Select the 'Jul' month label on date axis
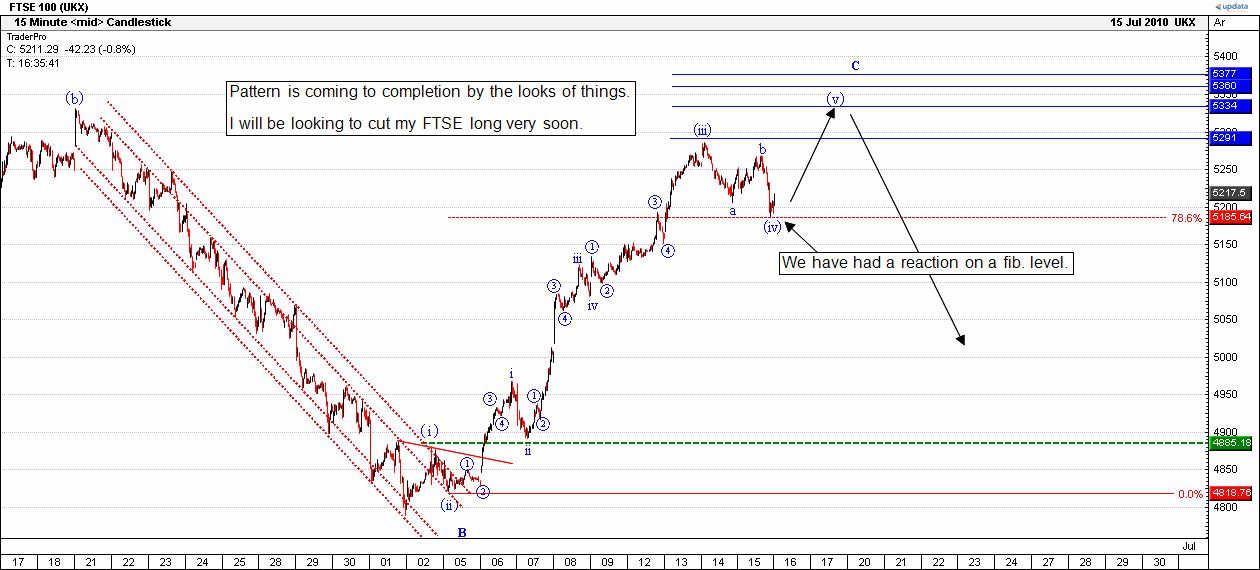Screen dimensions: 1260x570 coord(1188,546)
